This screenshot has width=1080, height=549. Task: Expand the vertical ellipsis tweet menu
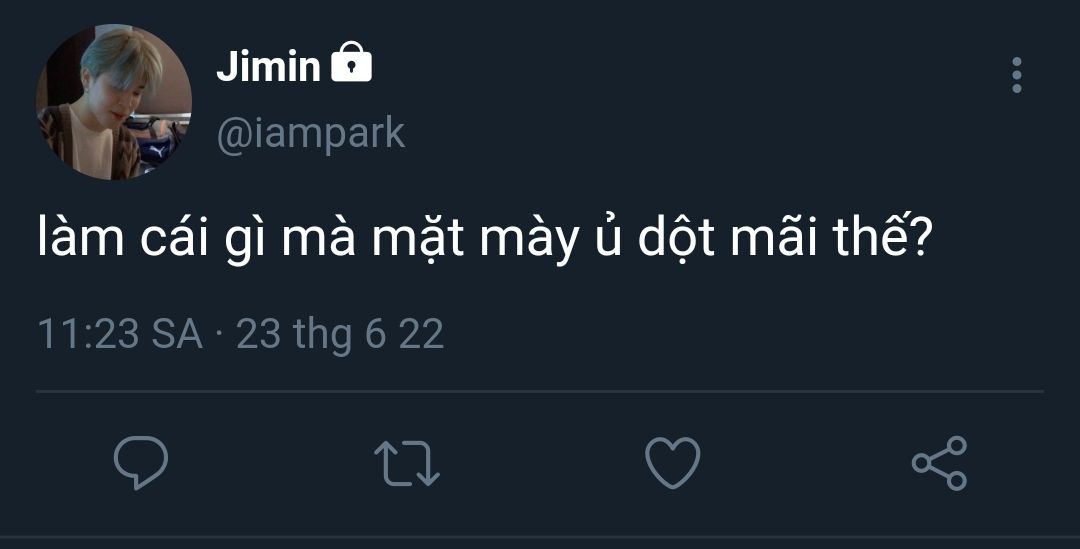coord(1017,74)
